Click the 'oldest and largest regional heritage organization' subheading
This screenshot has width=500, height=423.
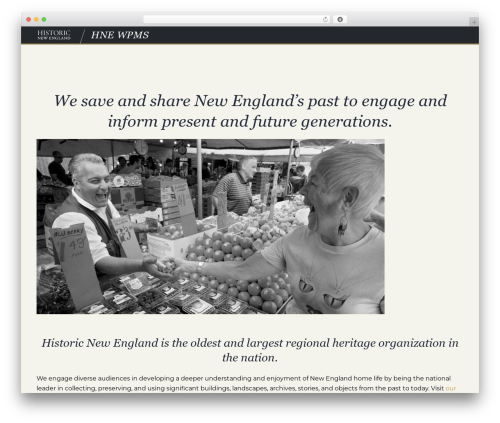coord(250,350)
